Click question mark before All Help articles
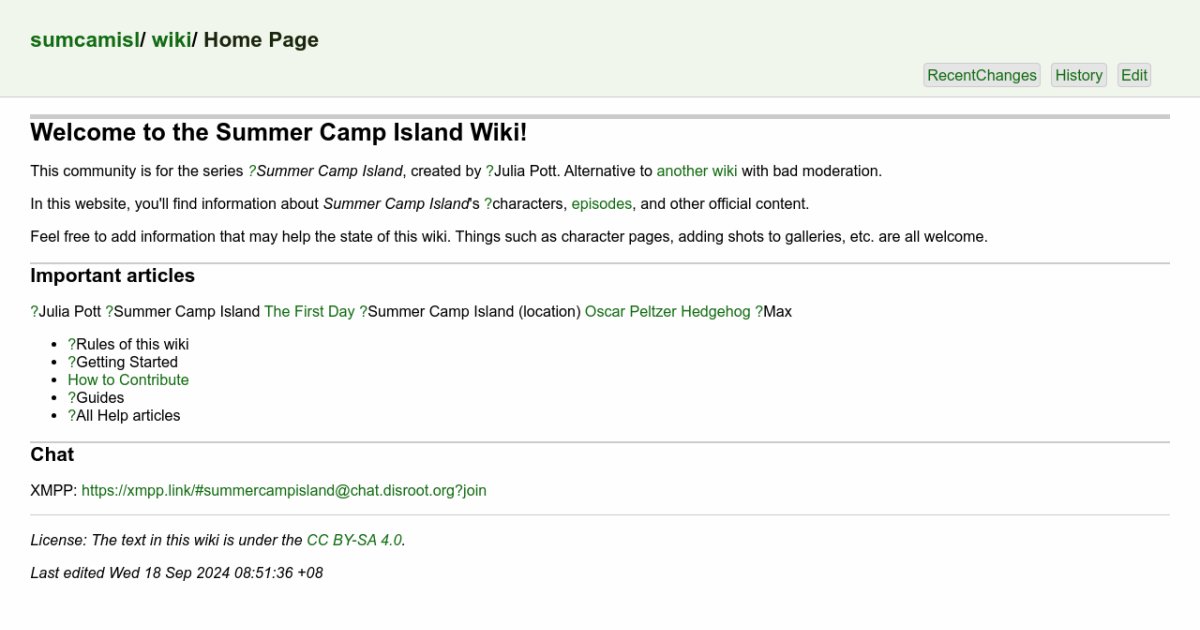The width and height of the screenshot is (1200, 630). (72, 416)
